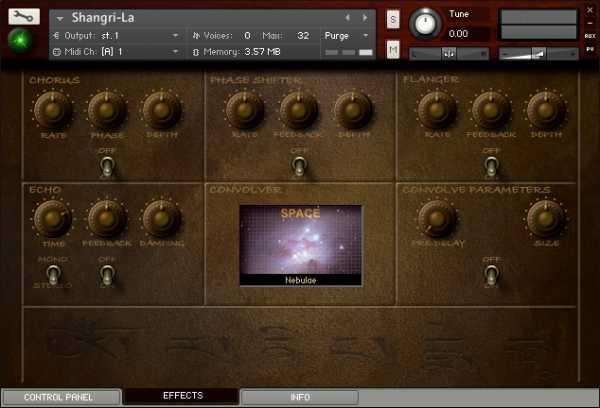Click the Space nebula convolver image
Screen dimensions: 600x408
pos(300,240)
